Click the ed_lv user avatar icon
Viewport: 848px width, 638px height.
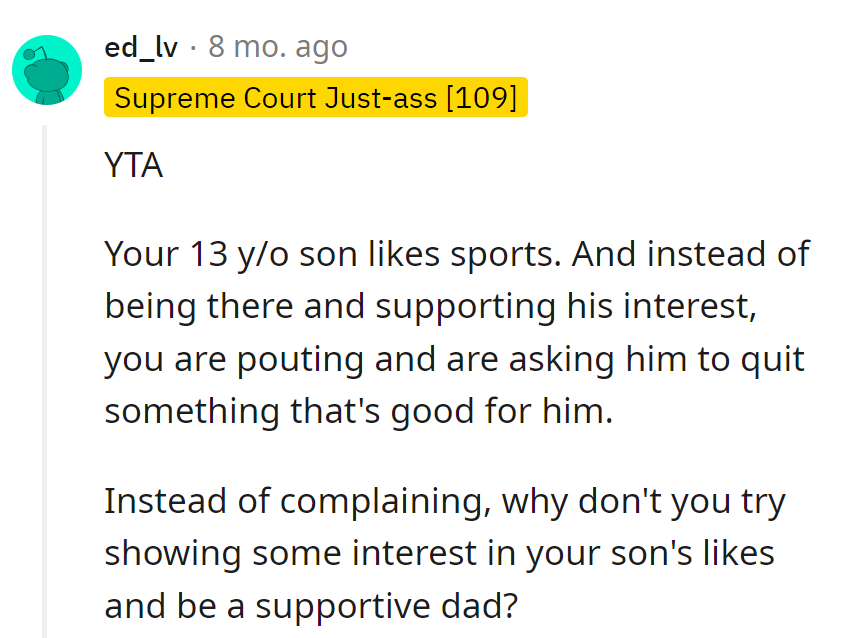46,69
